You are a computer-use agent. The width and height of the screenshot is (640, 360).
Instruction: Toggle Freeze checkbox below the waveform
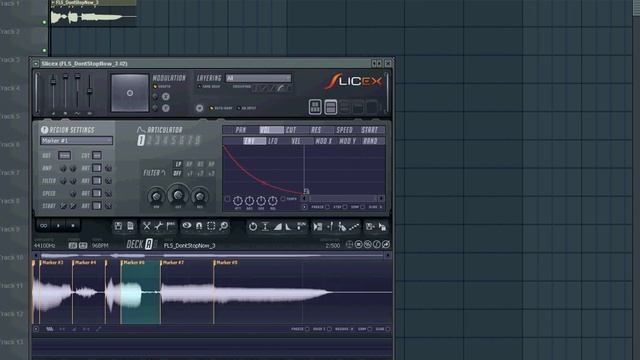(x=307, y=329)
